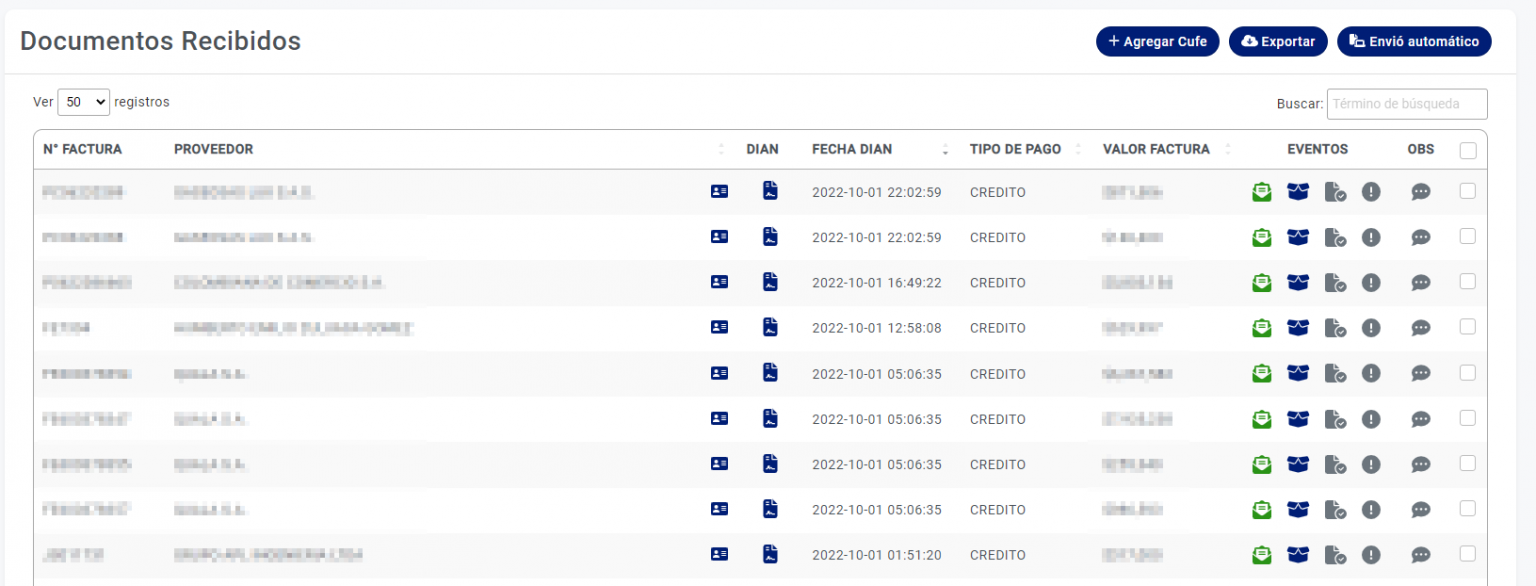Select the checkbox on the 01:51:20 row
This screenshot has width=1536, height=586.
click(1467, 554)
